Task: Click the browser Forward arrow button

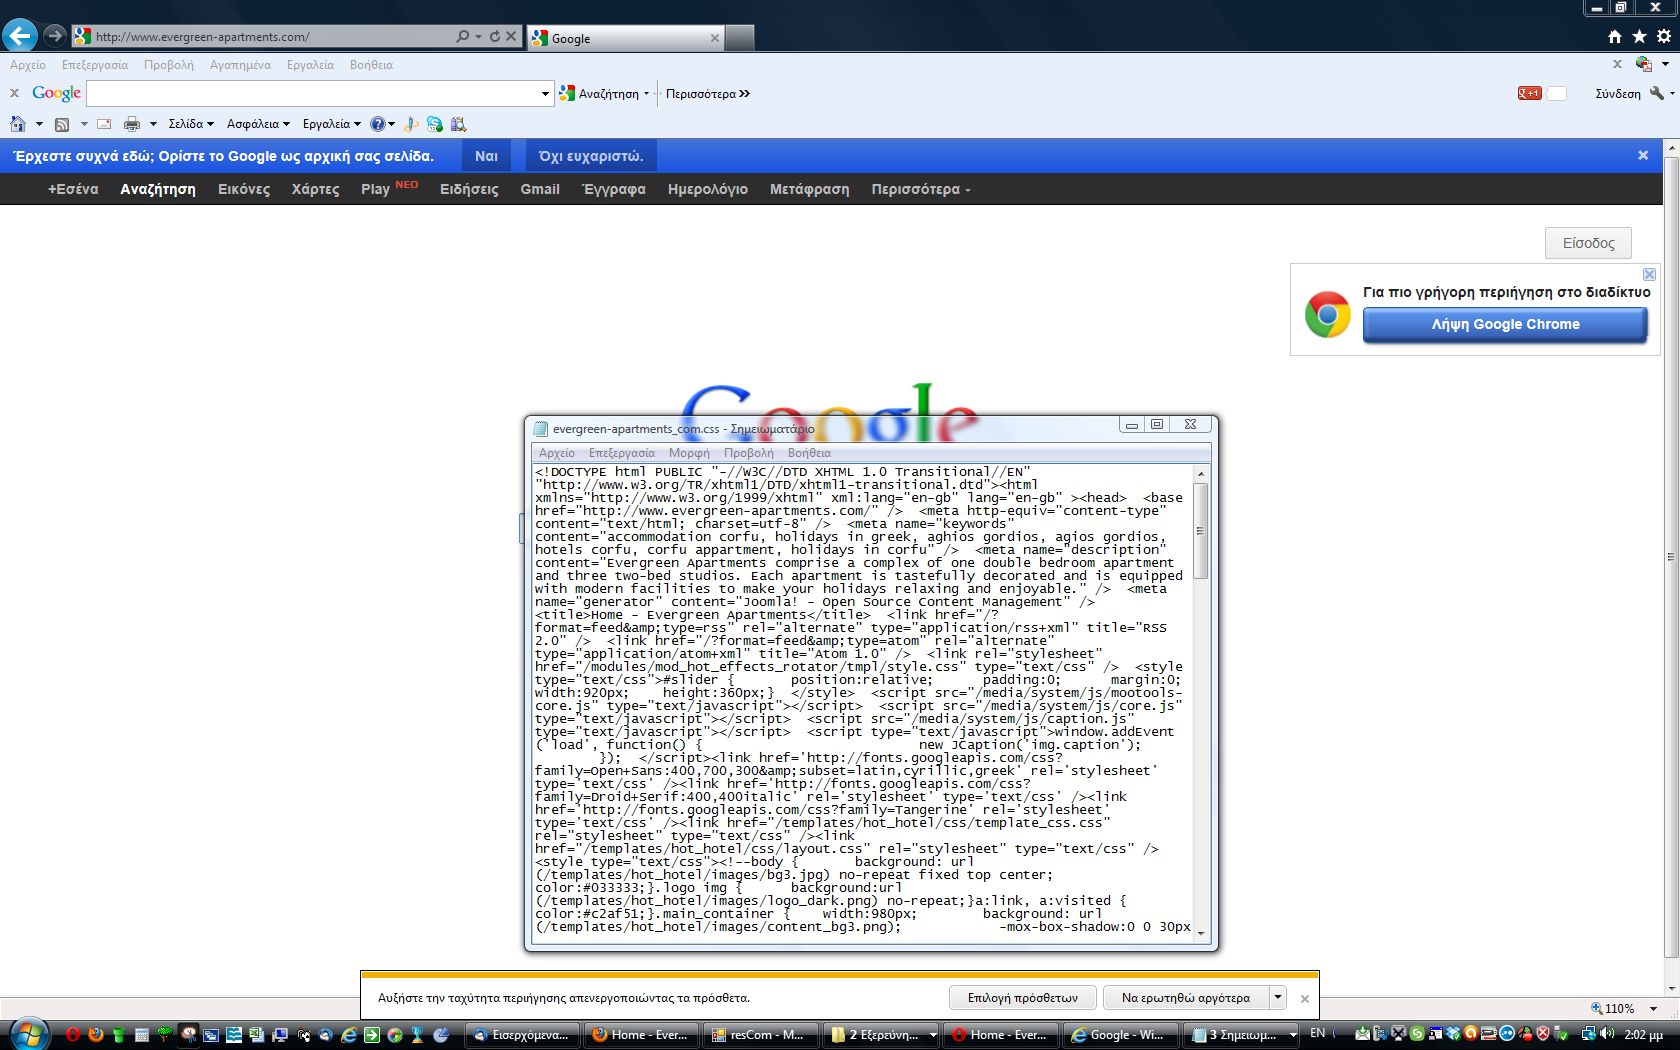Action: click(54, 36)
